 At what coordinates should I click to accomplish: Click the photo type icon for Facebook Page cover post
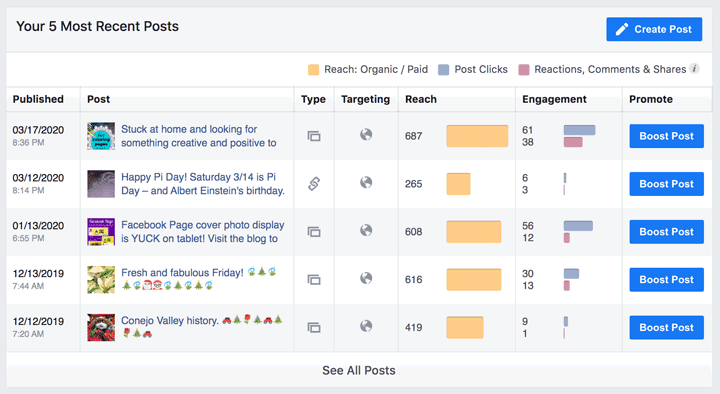314,232
